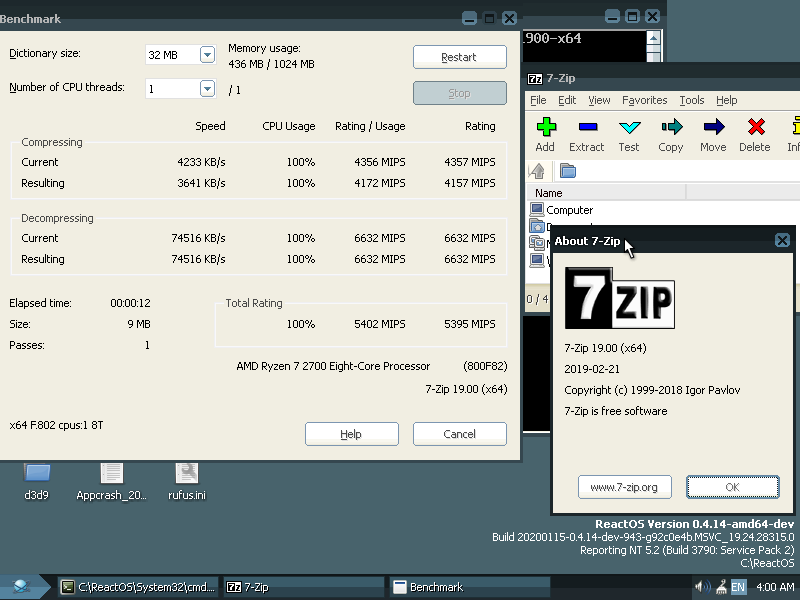This screenshot has height=600, width=800.
Task: Click OK in About 7-Zip dialog
Action: tap(733, 487)
